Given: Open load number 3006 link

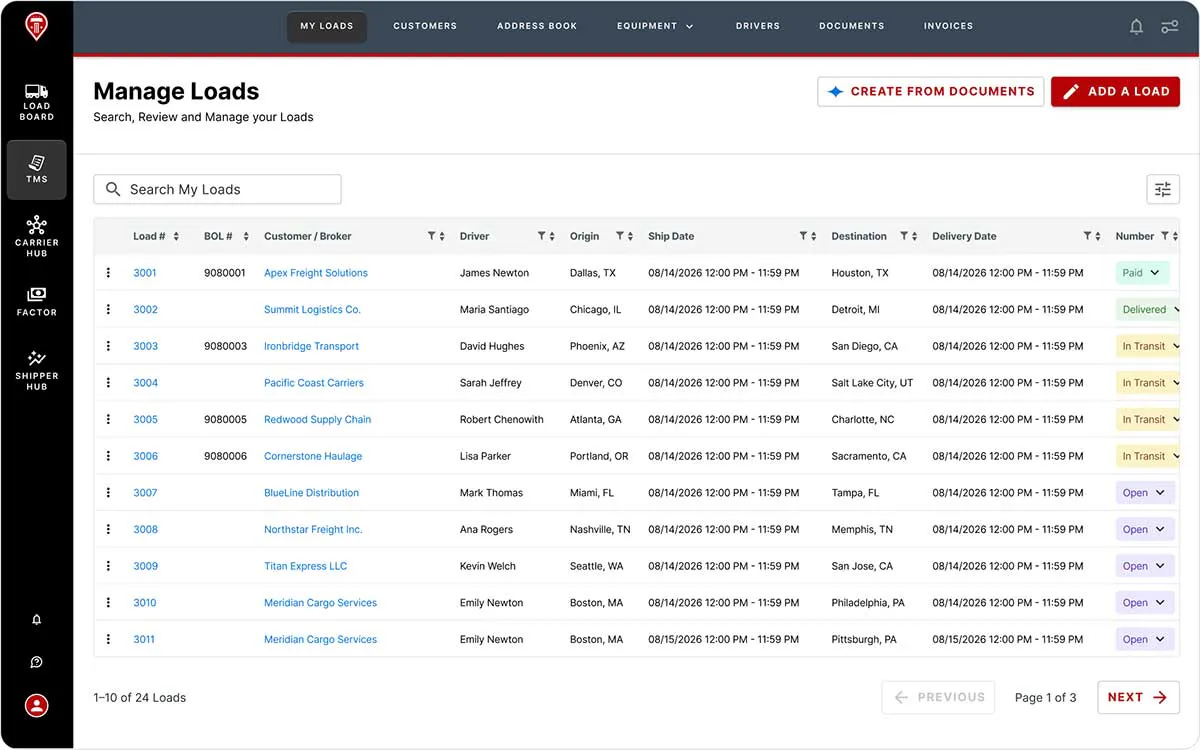Looking at the screenshot, I should click(146, 456).
